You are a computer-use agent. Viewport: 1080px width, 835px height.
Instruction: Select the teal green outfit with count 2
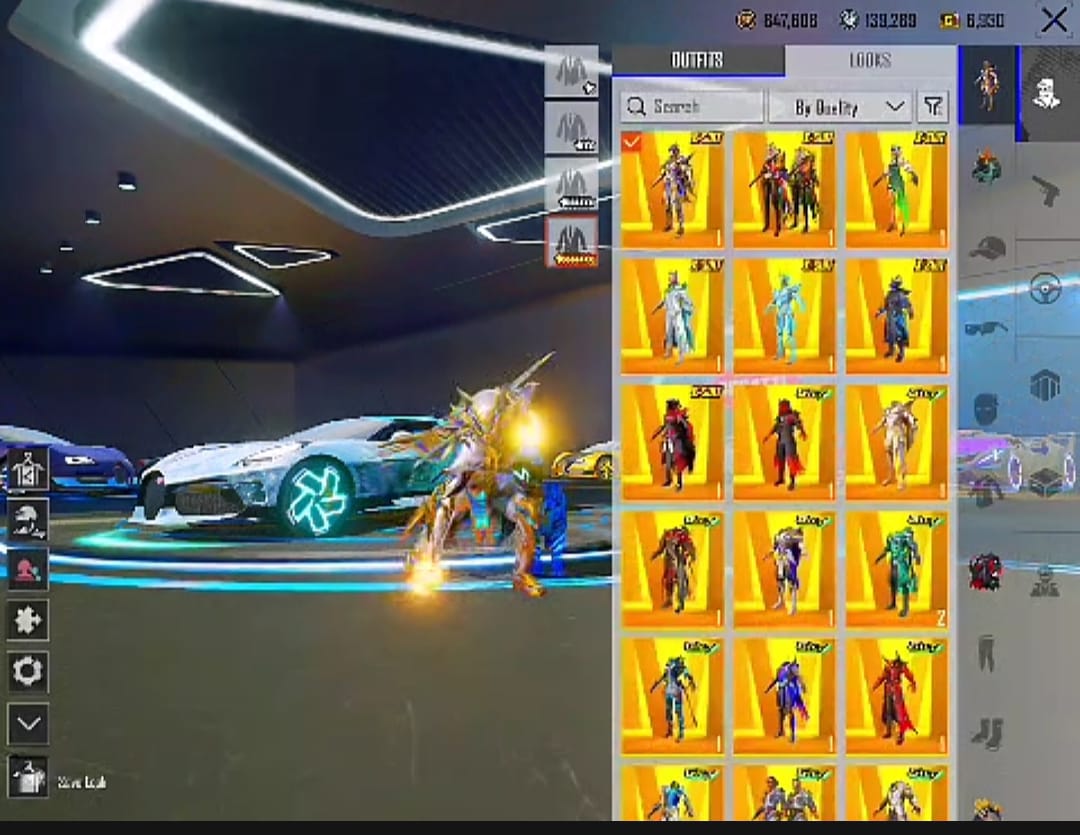coord(897,570)
